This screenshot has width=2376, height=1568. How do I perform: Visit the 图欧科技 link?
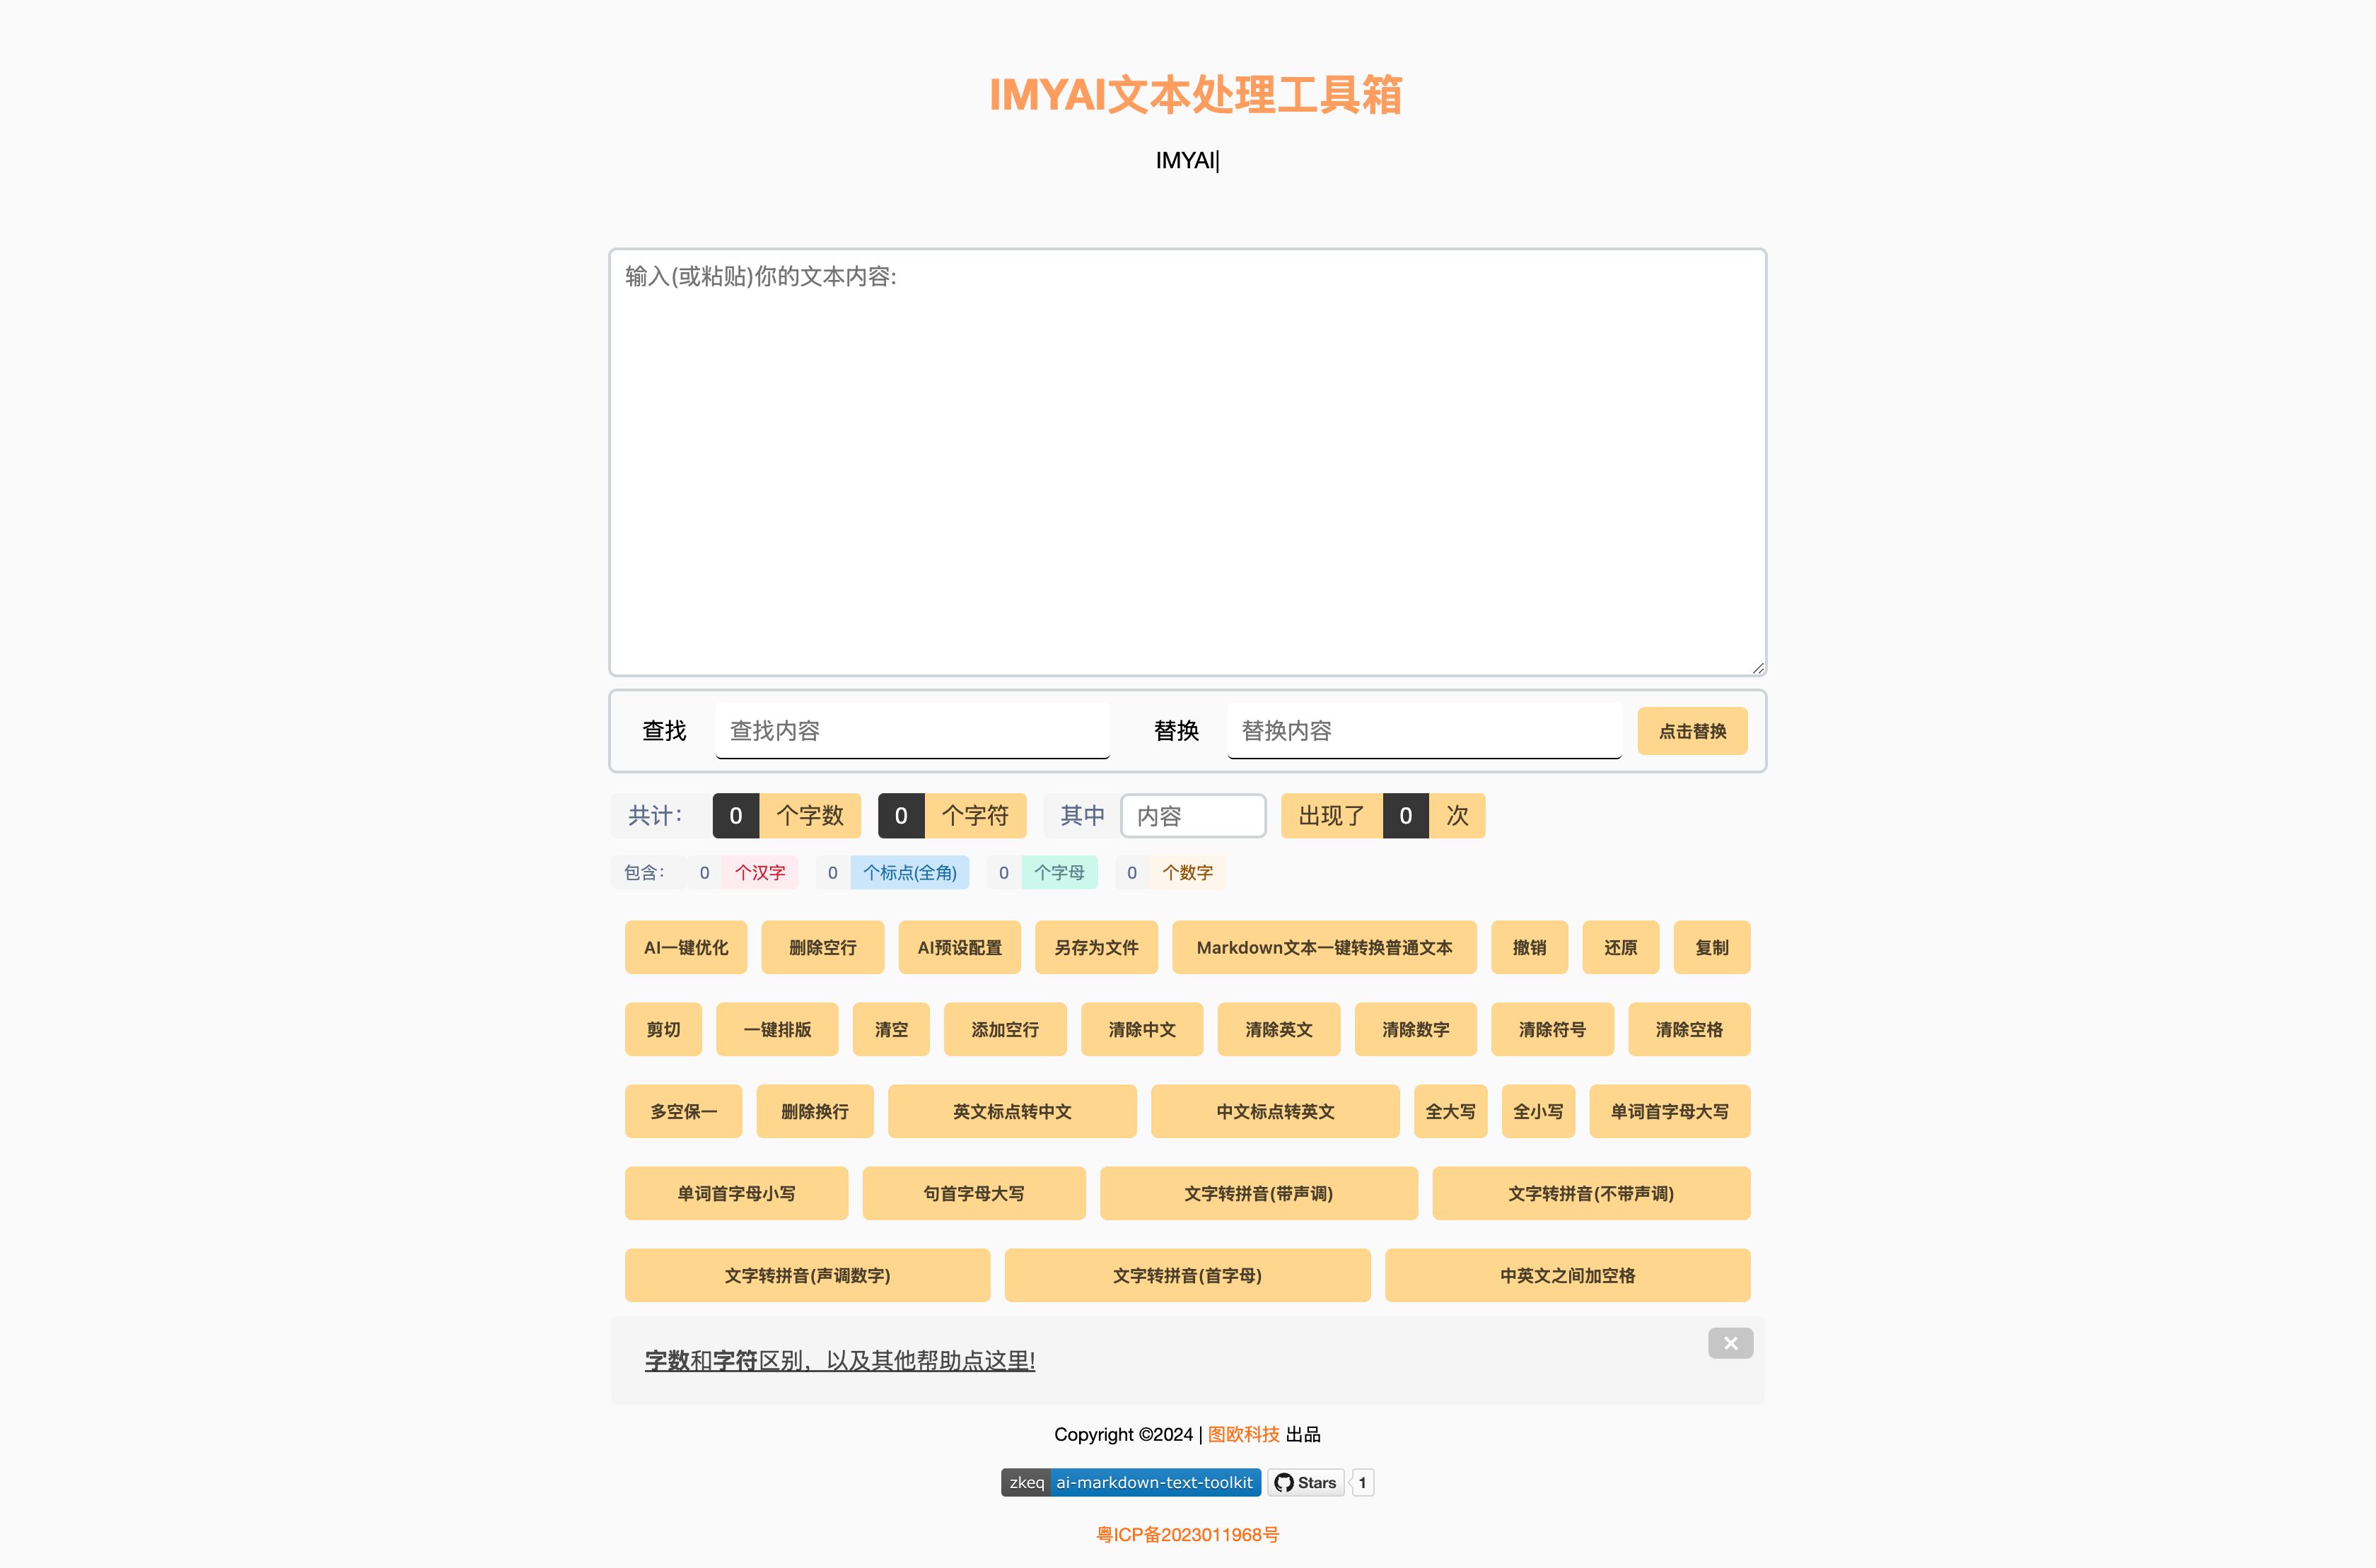pos(1243,1434)
